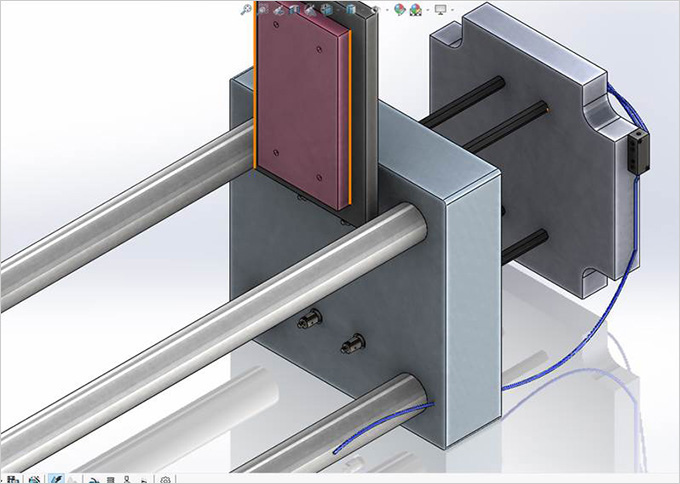Image resolution: width=680 pixels, height=484 pixels.
Task: Click the Display Style cube icon
Action: point(351,10)
